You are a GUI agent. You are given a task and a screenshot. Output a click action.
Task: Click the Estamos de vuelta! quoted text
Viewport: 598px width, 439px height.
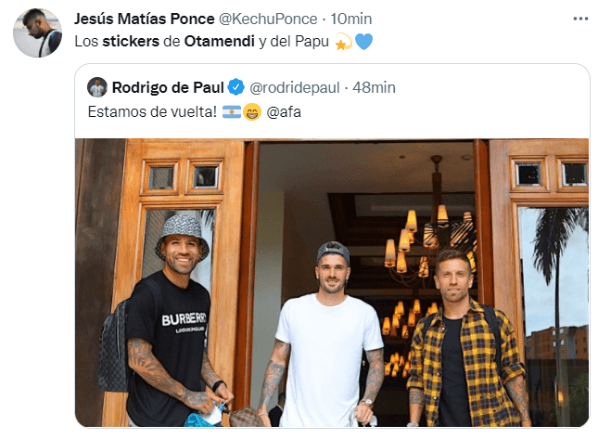(x=152, y=112)
